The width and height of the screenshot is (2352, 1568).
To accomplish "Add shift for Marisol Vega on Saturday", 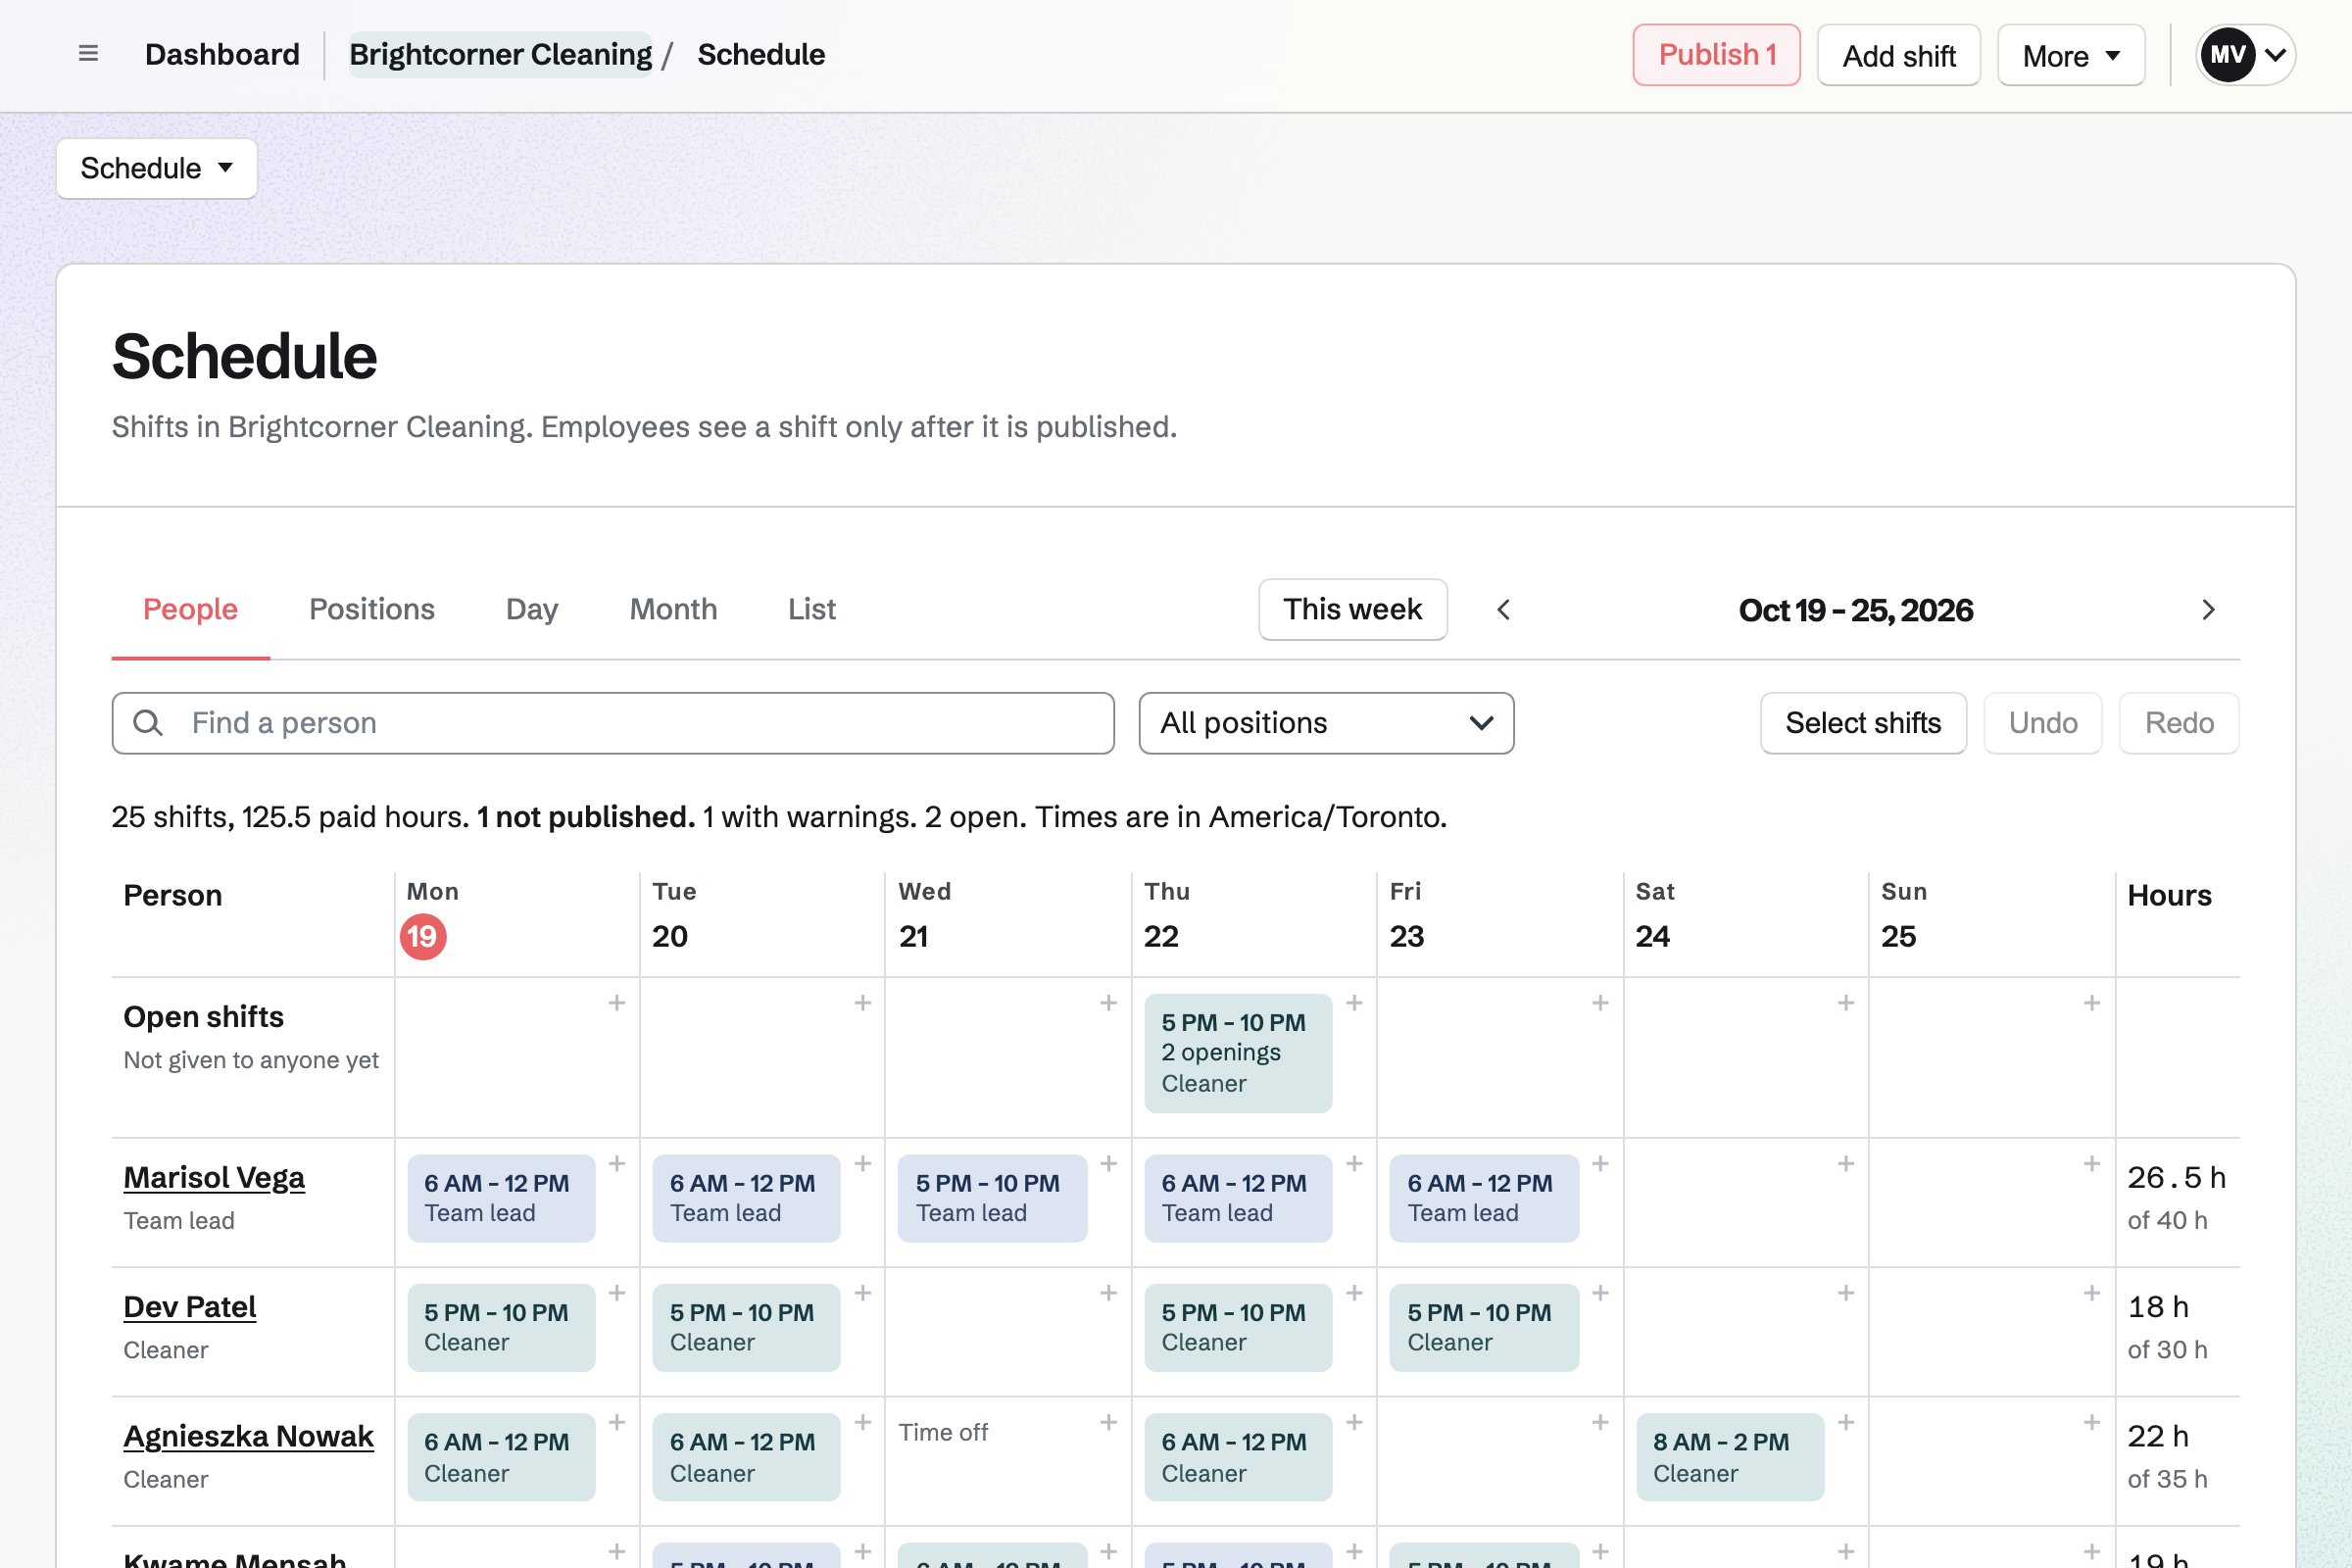I will (1846, 1164).
